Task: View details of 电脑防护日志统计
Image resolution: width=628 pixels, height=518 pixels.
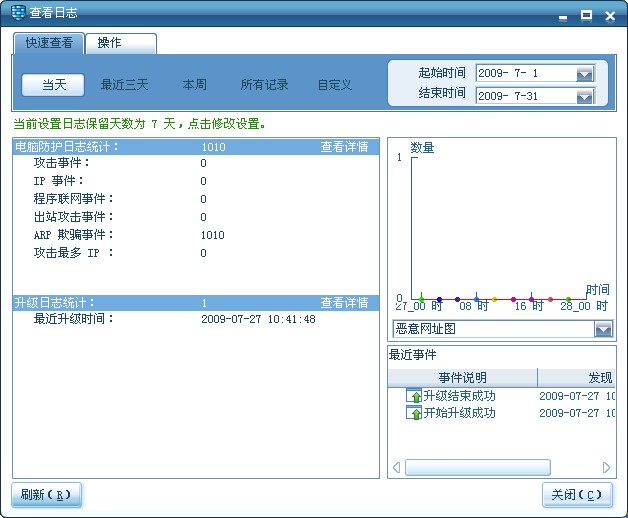Action: tap(344, 147)
